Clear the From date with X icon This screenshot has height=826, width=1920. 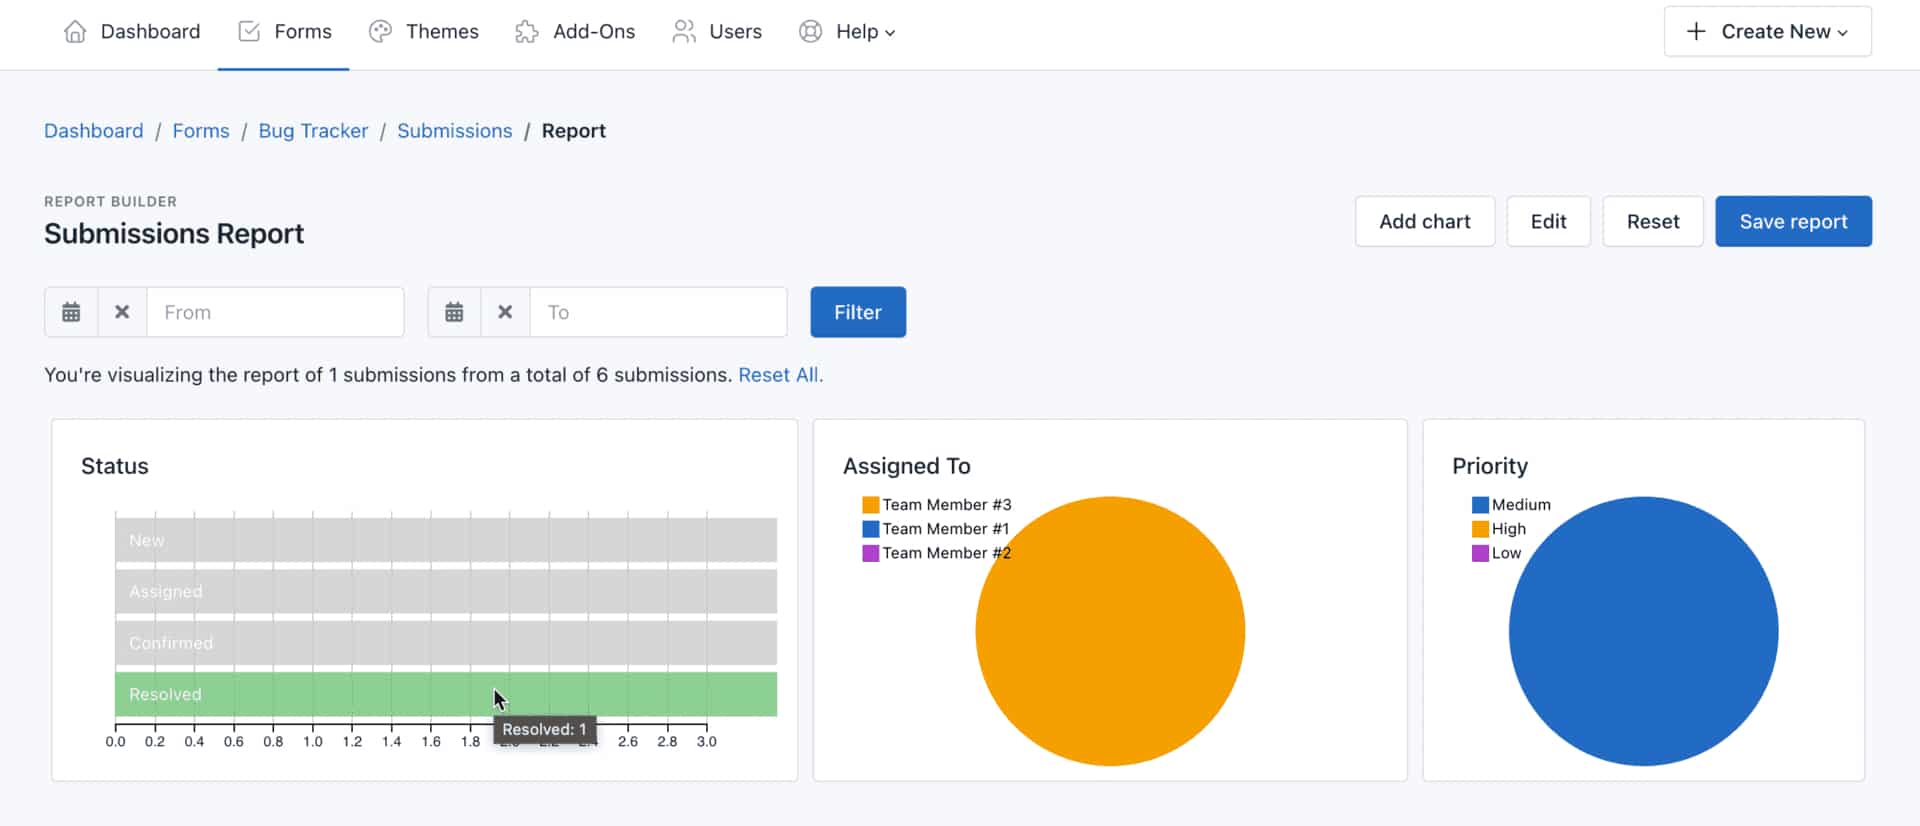122,312
